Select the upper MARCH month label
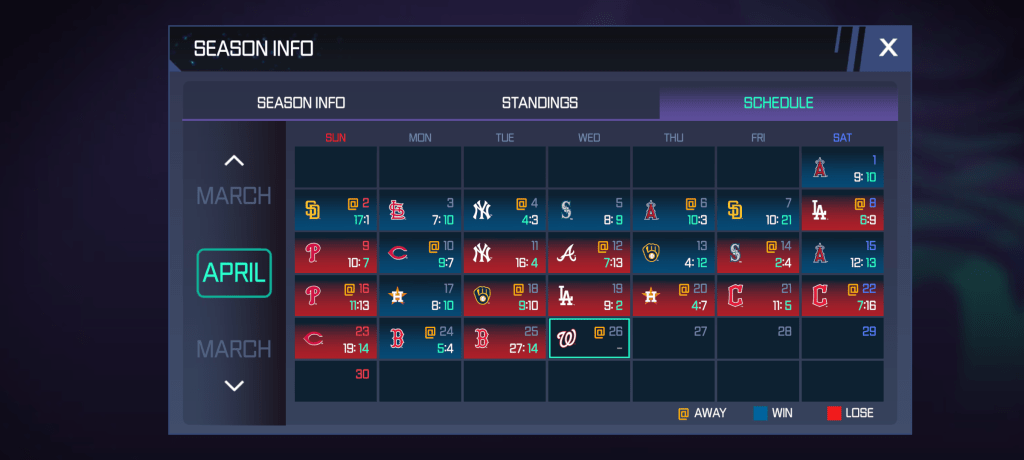1024x460 pixels. 233,196
